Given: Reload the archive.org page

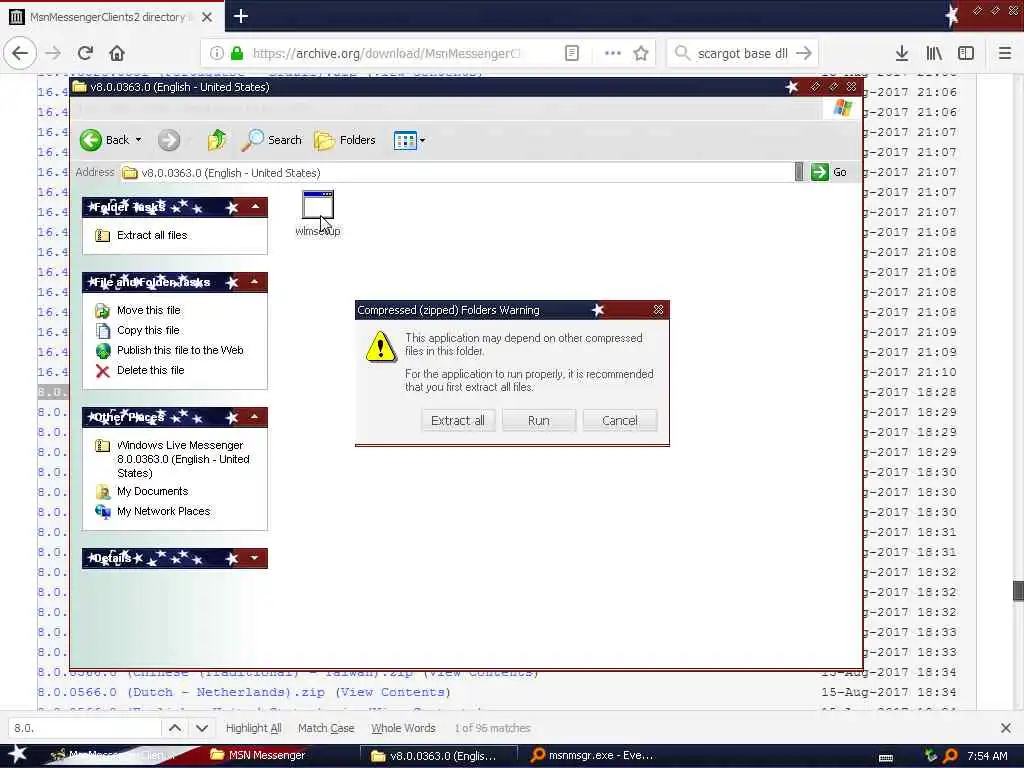Looking at the screenshot, I should pyautogui.click(x=85, y=54).
